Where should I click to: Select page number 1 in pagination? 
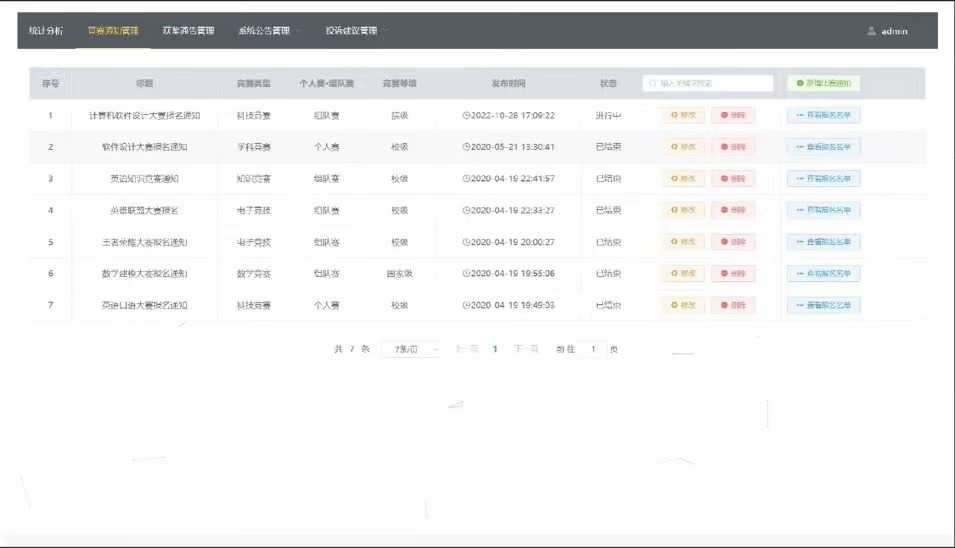tap(495, 349)
